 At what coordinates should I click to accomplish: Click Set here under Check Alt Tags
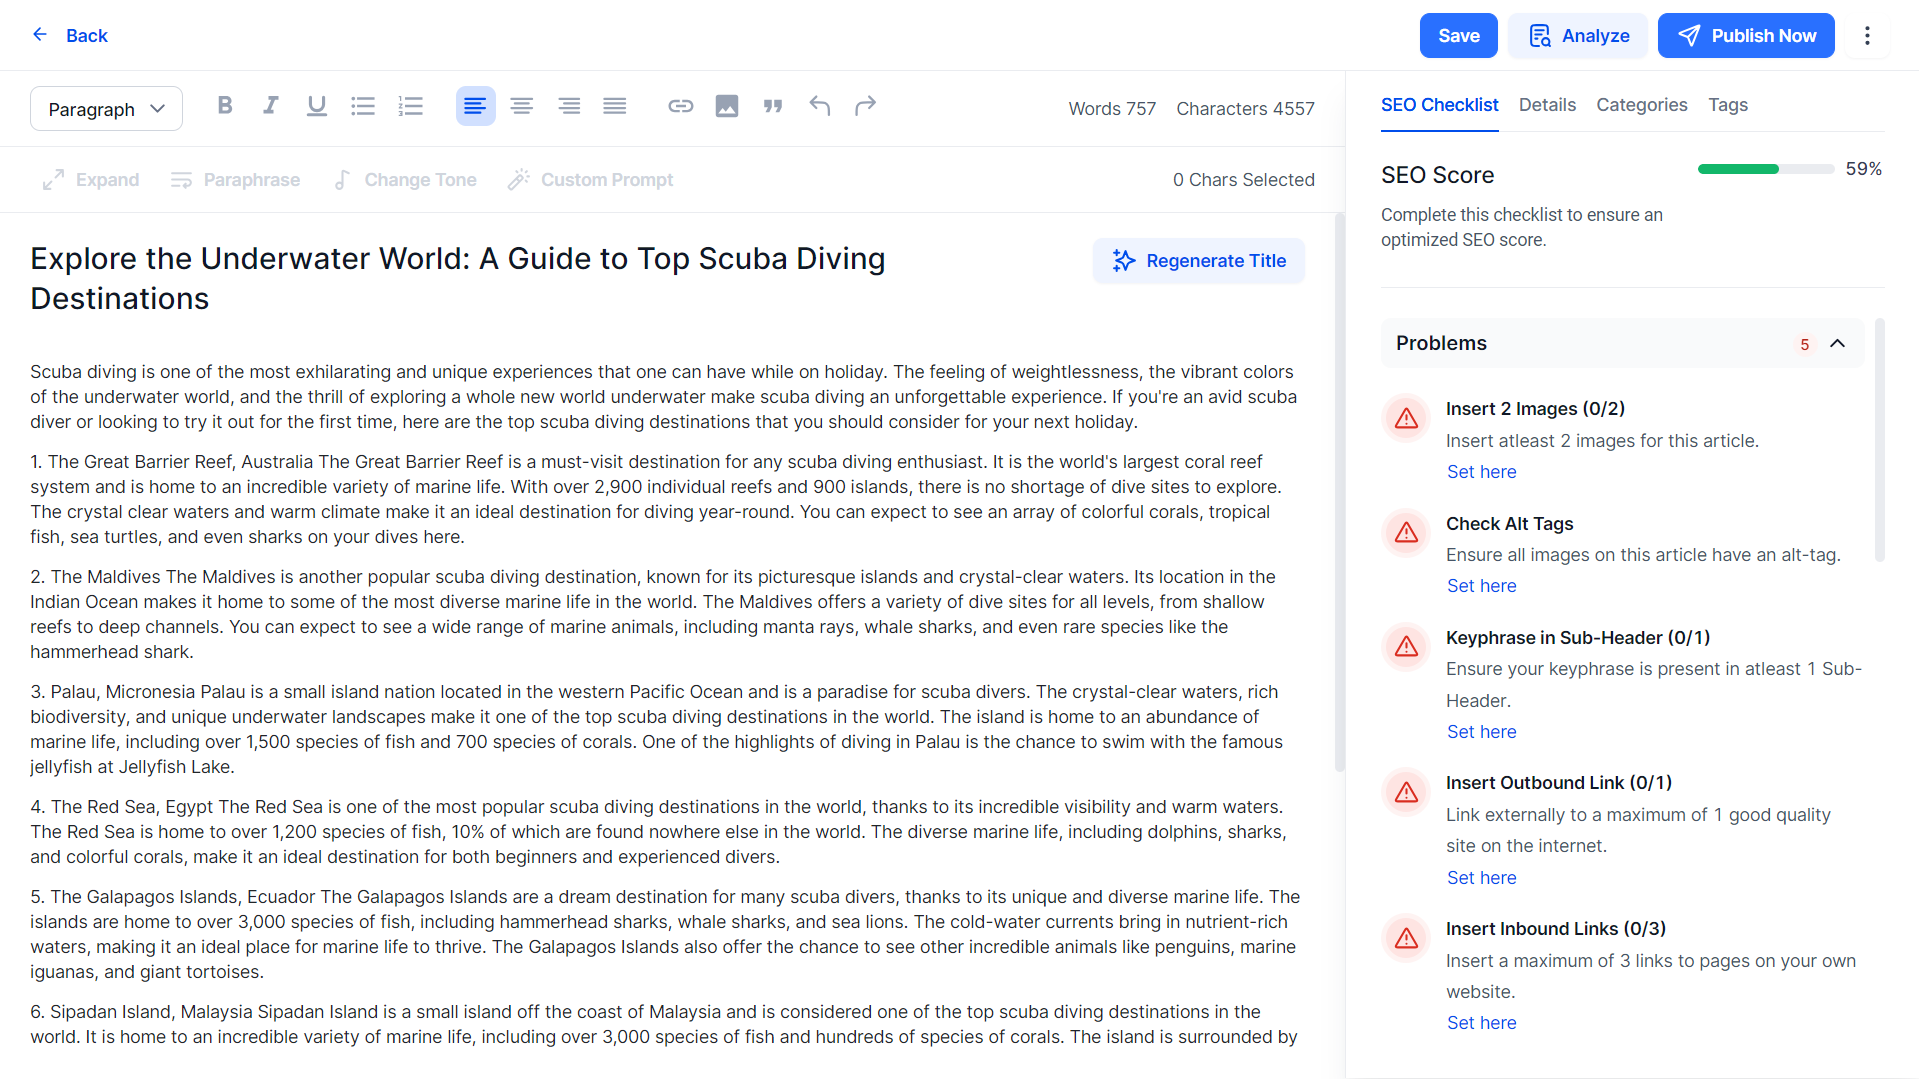[x=1481, y=586]
